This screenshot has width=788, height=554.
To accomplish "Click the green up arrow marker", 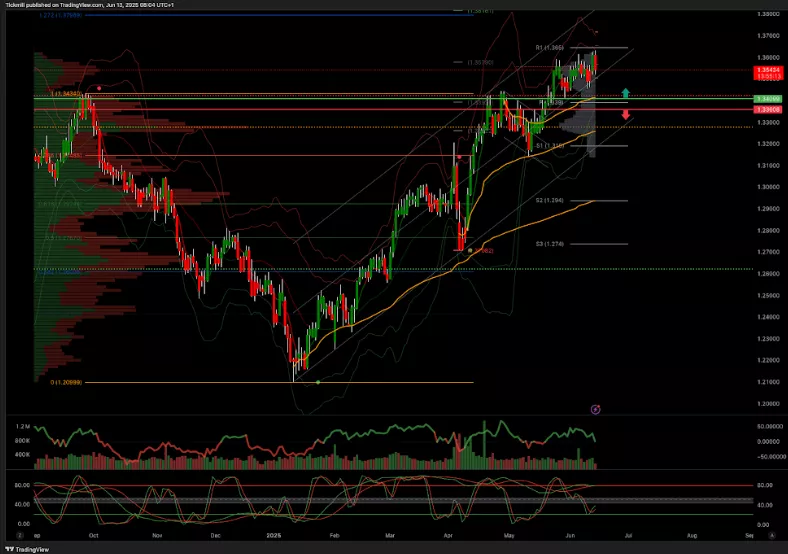I will click(x=625, y=92).
